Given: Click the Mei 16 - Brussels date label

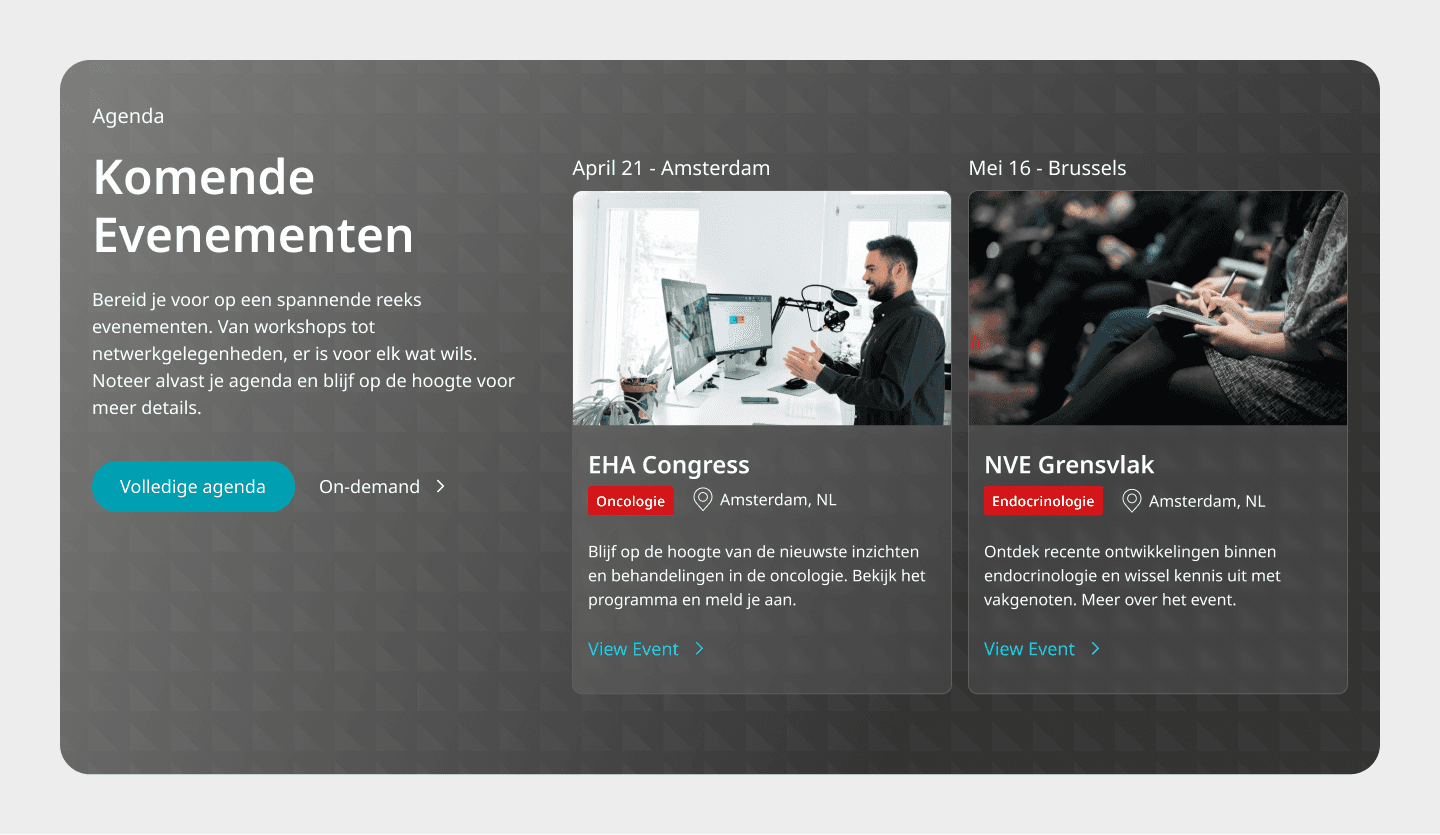Looking at the screenshot, I should pos(1047,168).
